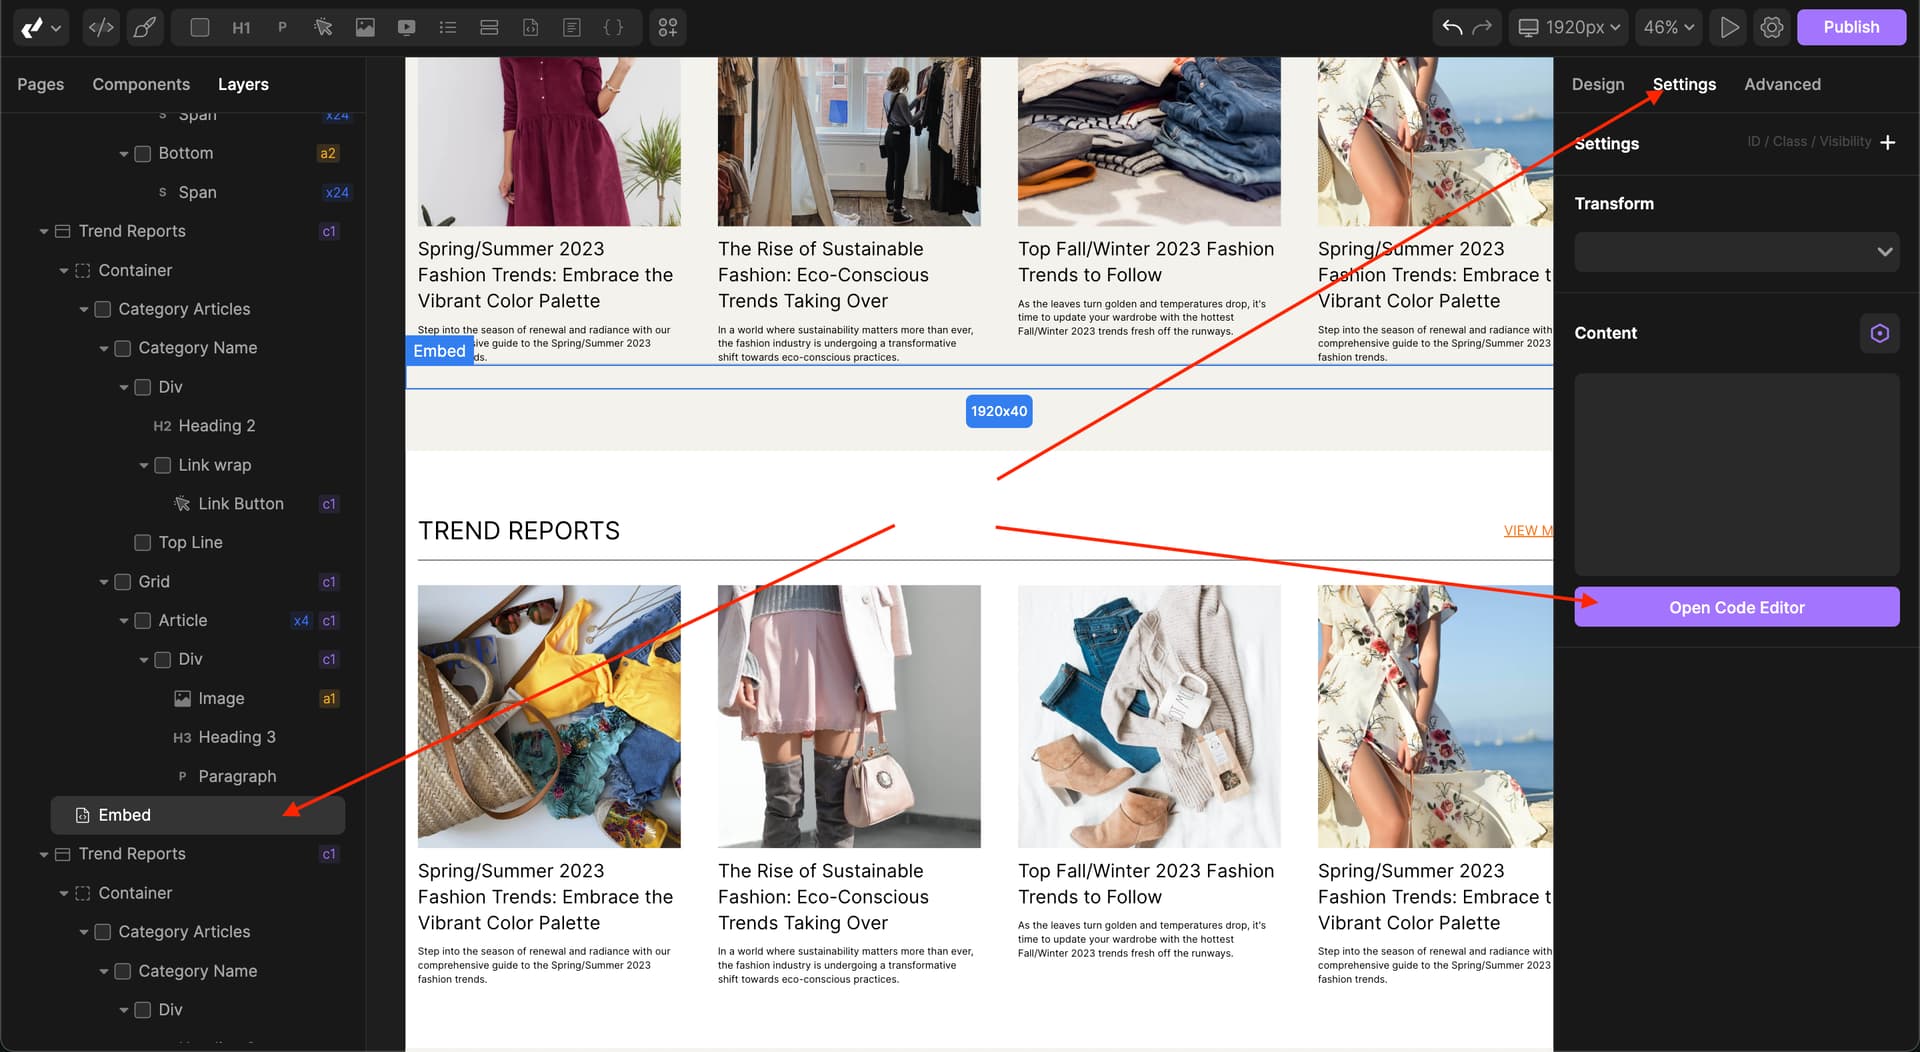This screenshot has width=1920, height=1052.
Task: Add a link button element
Action: [323, 27]
